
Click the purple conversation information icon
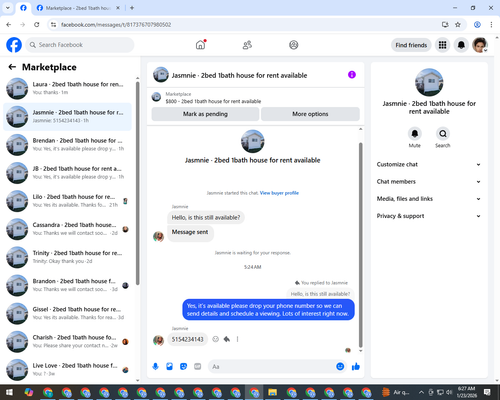352,75
